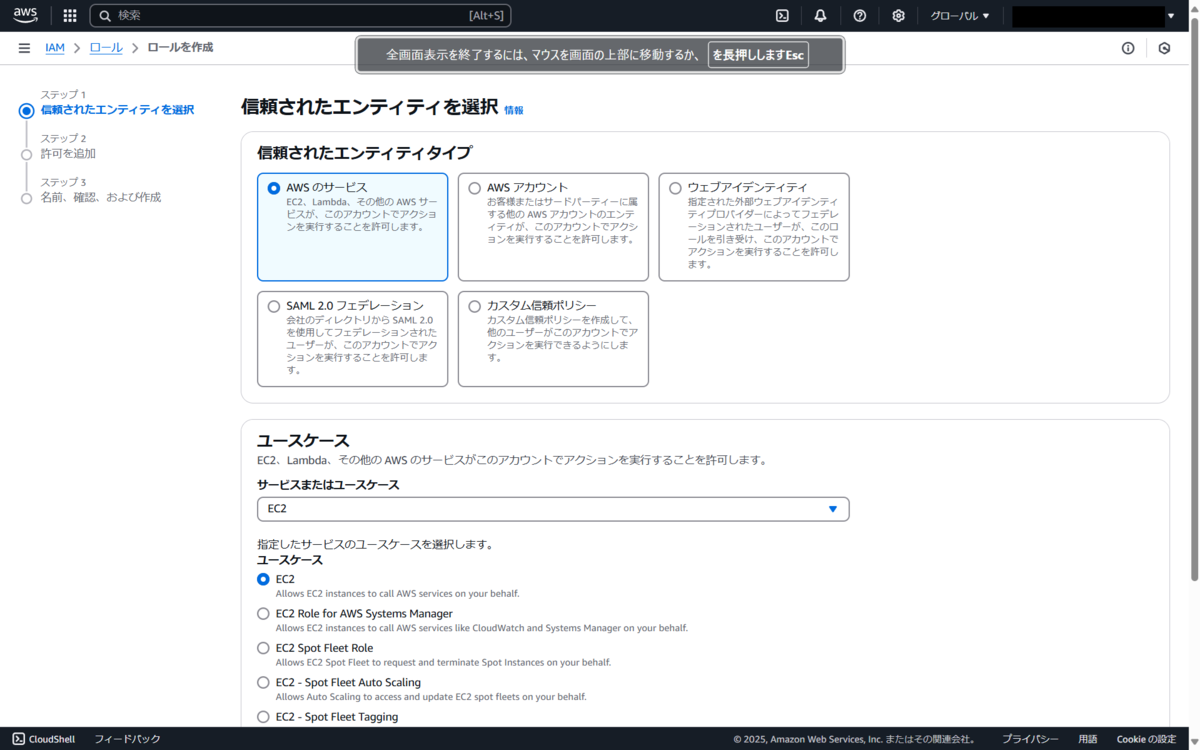Screen dimensions: 1200x750
Task: Go to the IAM breadcrumb link
Action: pyautogui.click(x=55, y=48)
